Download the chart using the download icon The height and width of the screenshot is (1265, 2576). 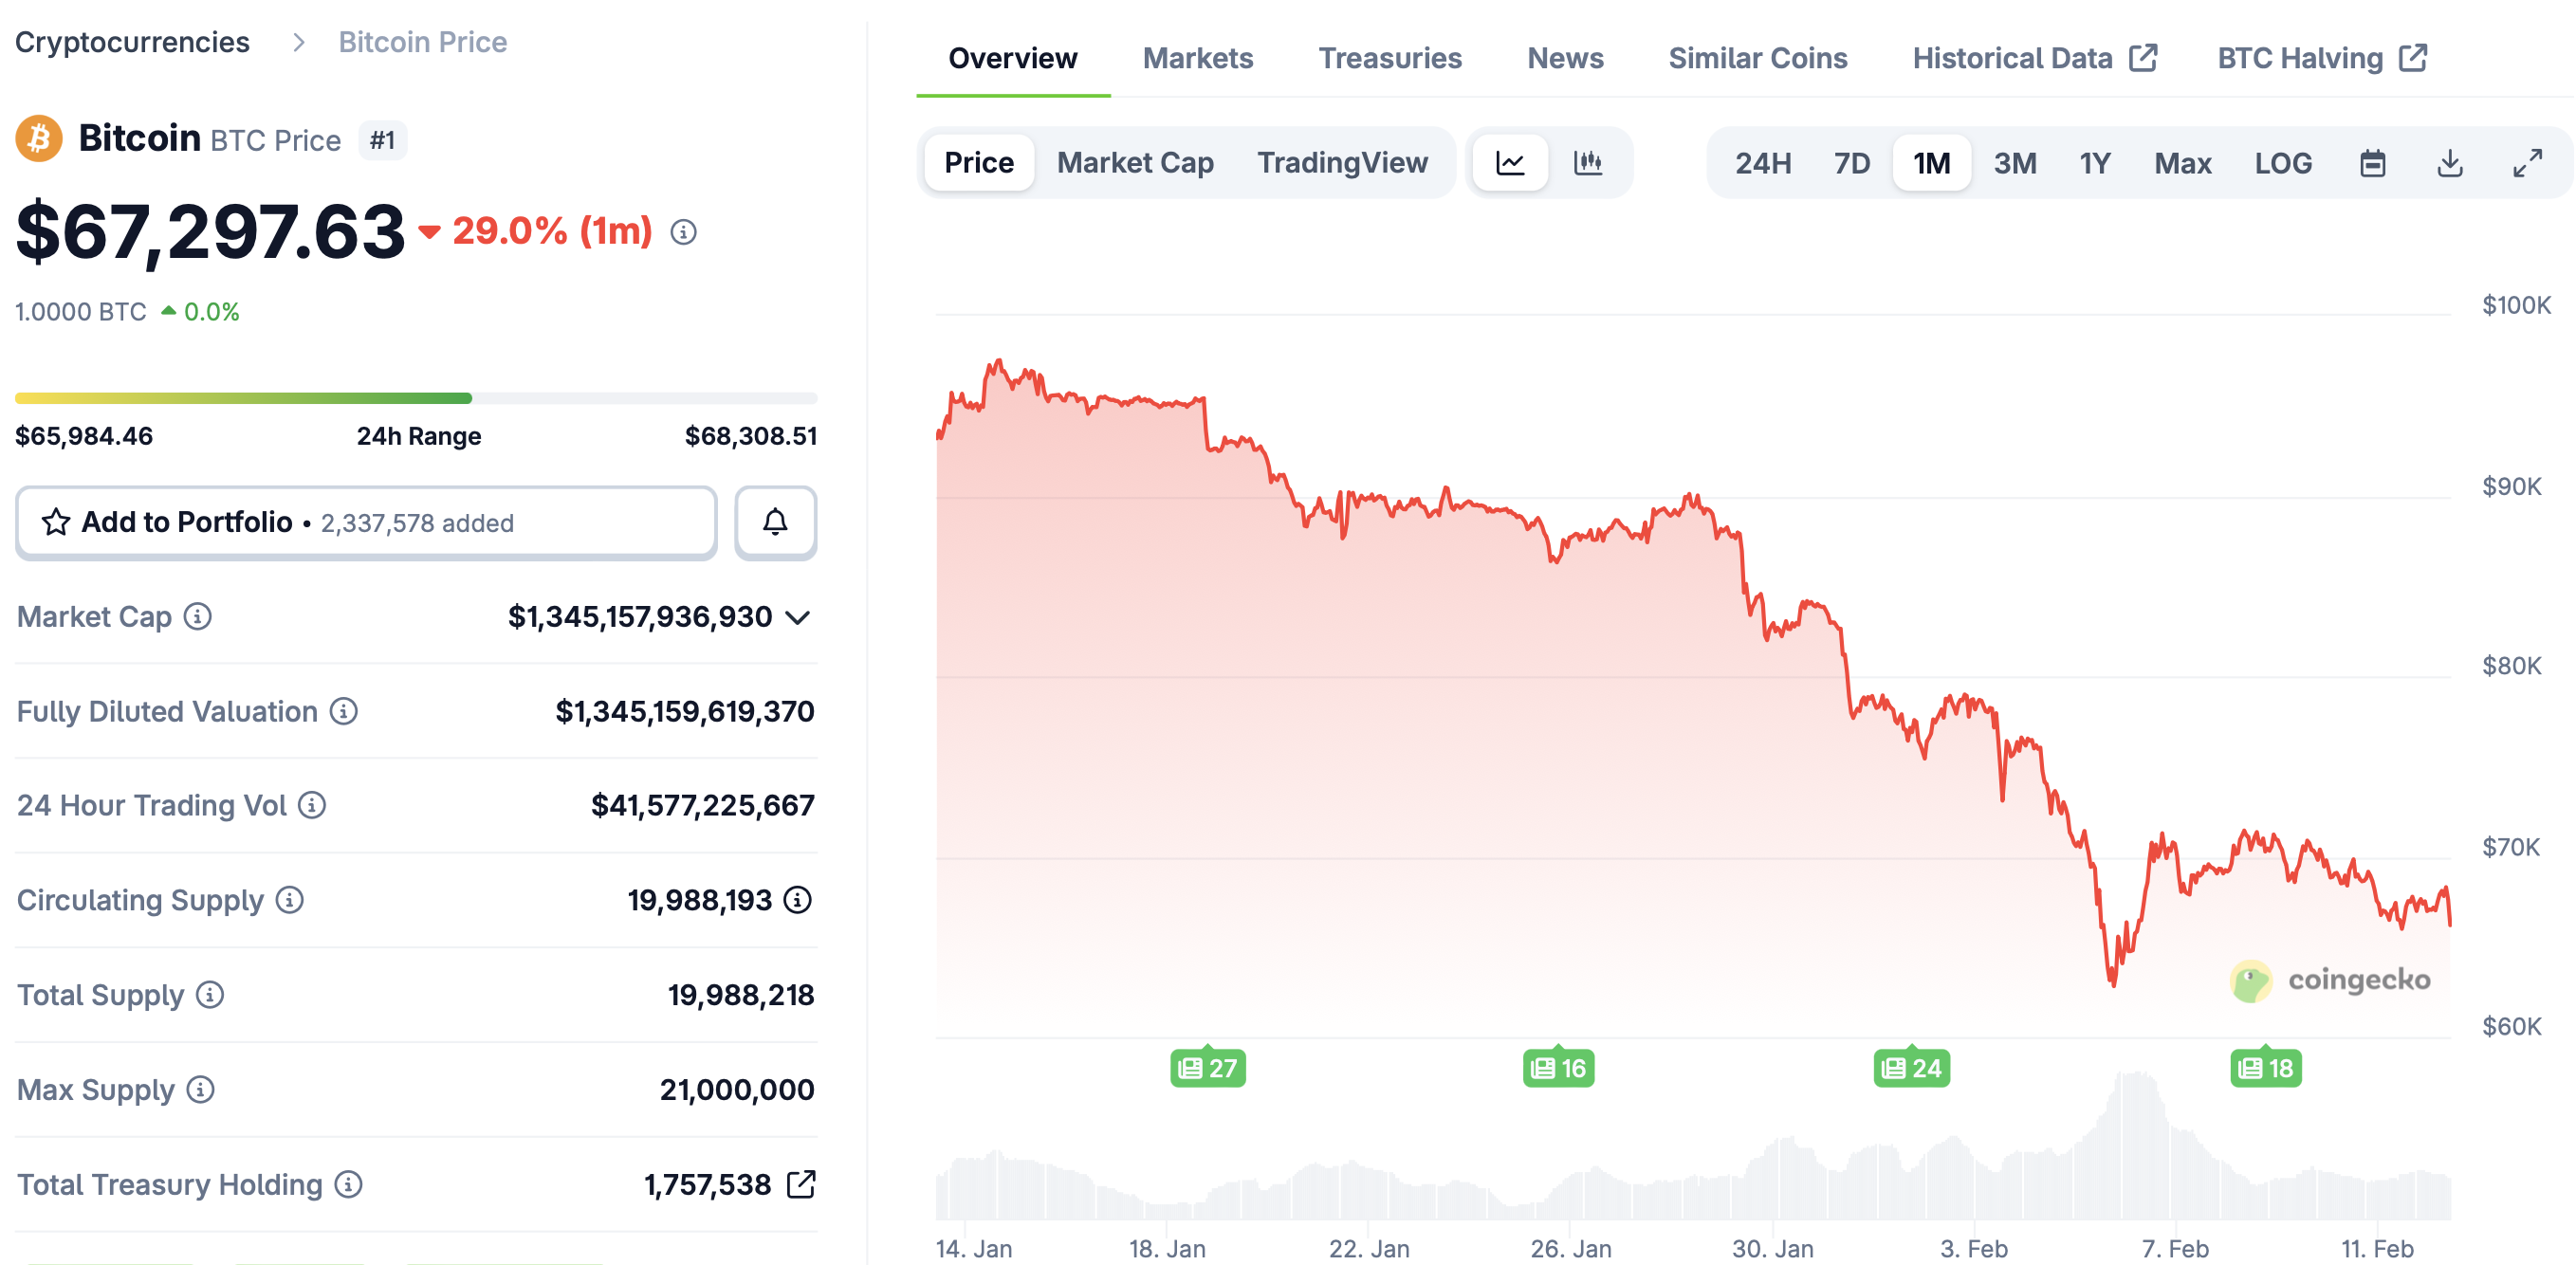click(2451, 162)
